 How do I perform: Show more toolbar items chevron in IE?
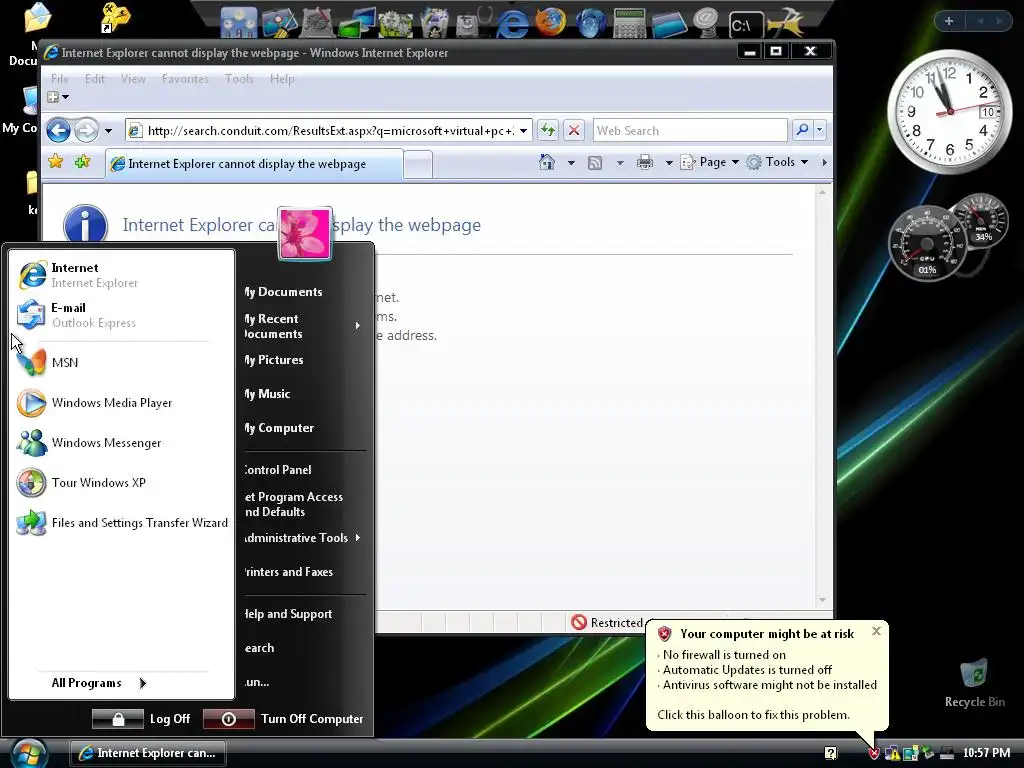click(824, 162)
